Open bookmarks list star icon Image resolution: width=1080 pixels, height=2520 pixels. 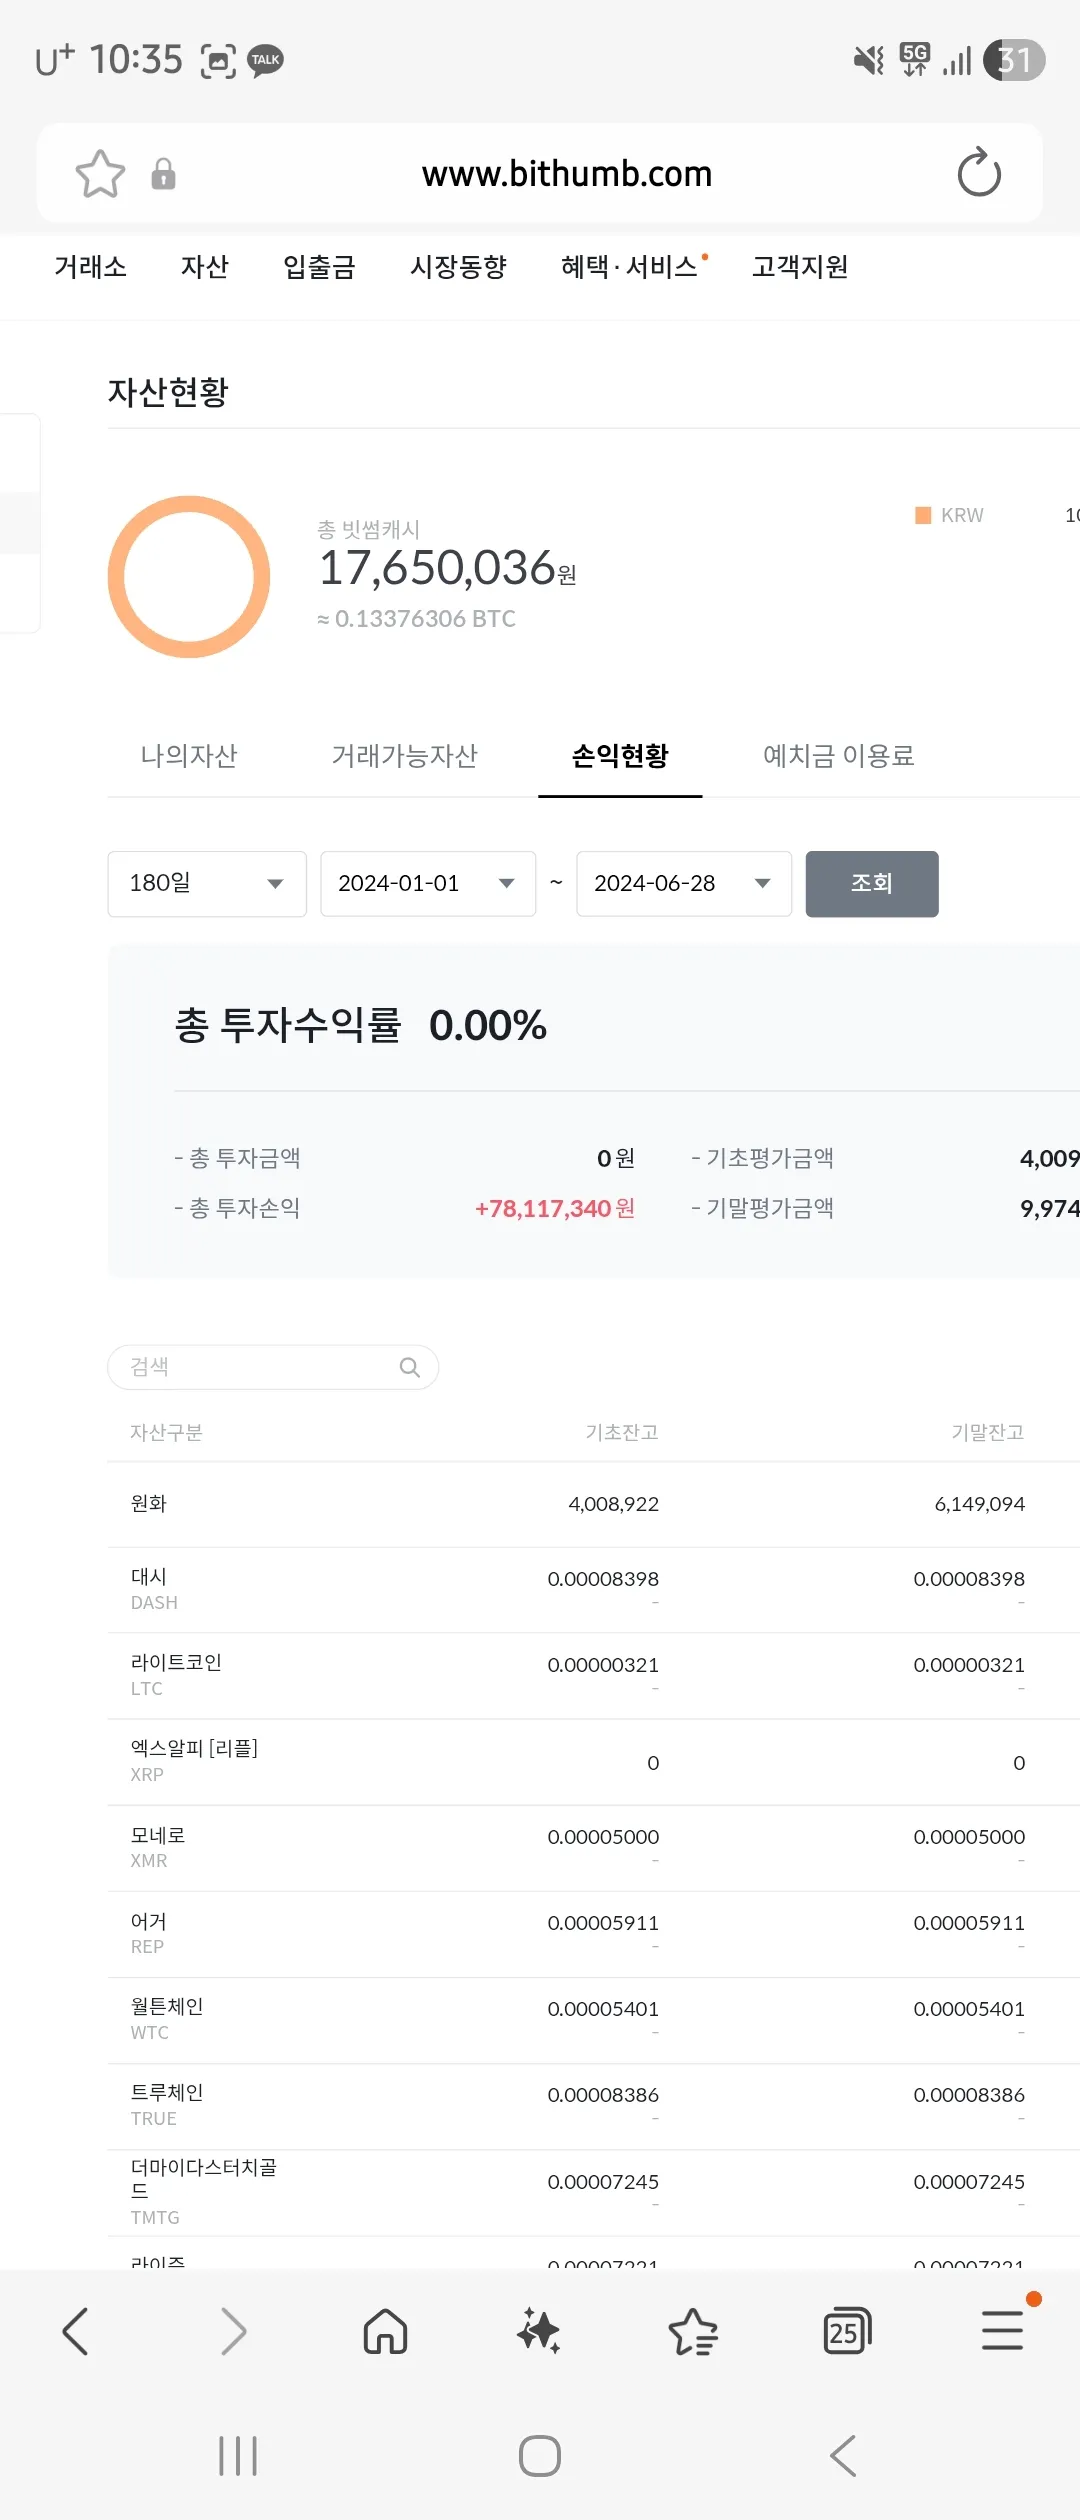coord(693,2332)
